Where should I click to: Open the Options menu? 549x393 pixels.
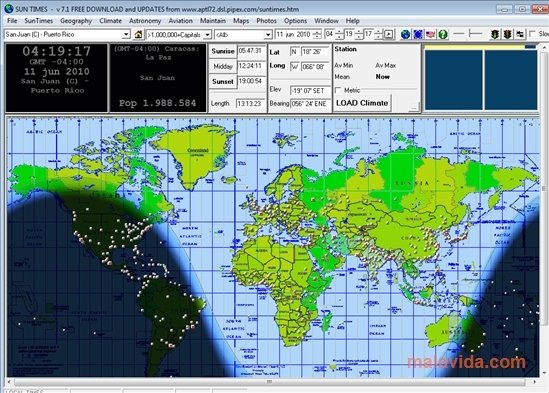296,21
